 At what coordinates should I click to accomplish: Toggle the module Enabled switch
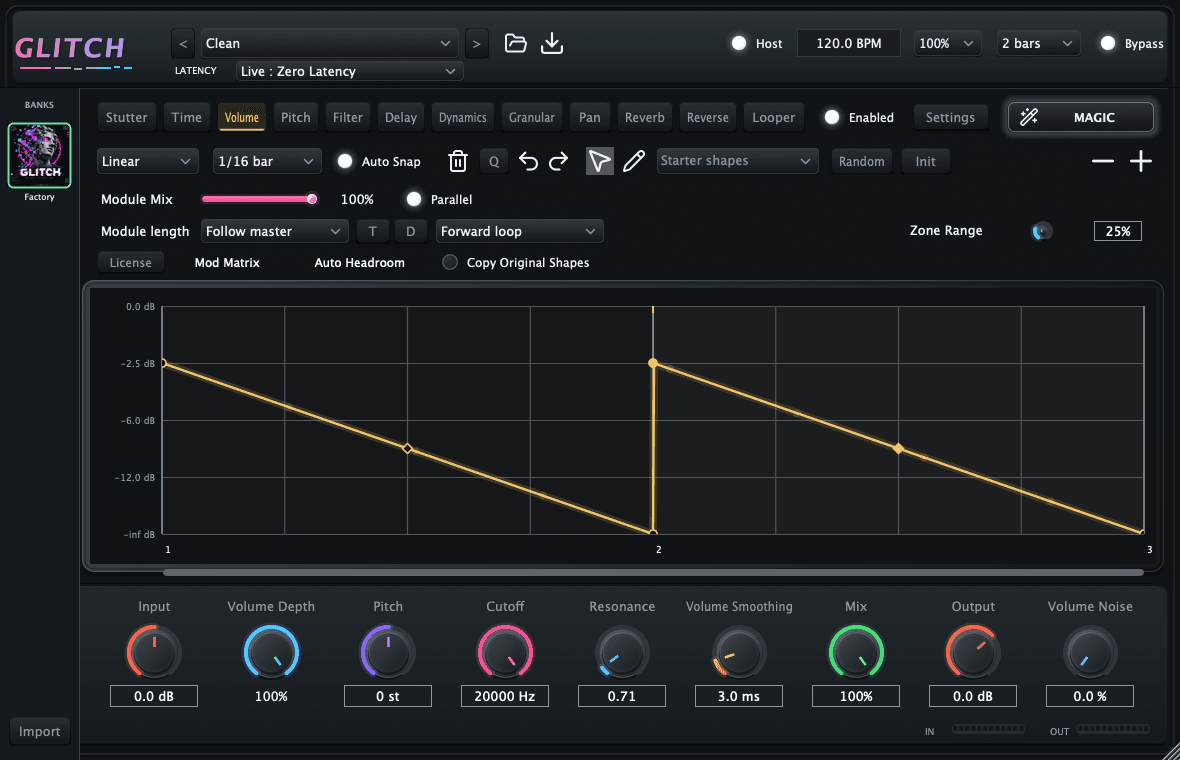[x=832, y=117]
